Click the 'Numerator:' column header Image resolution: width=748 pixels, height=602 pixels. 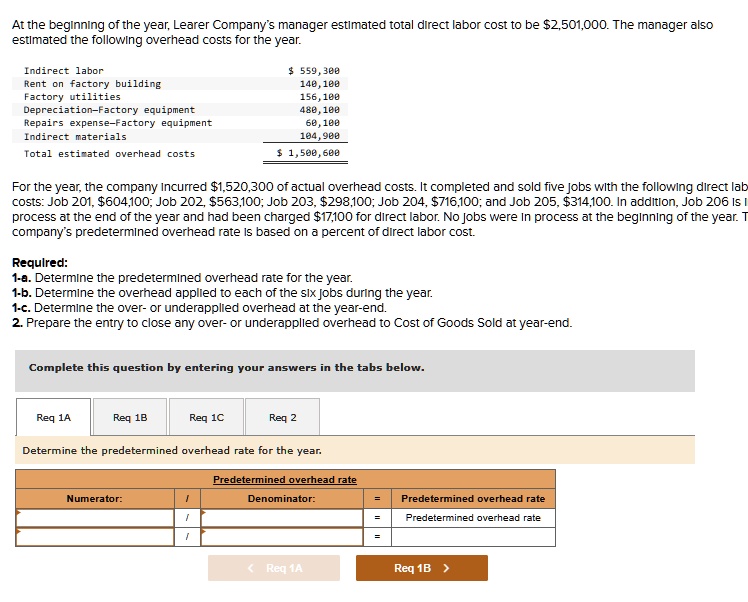coord(94,498)
